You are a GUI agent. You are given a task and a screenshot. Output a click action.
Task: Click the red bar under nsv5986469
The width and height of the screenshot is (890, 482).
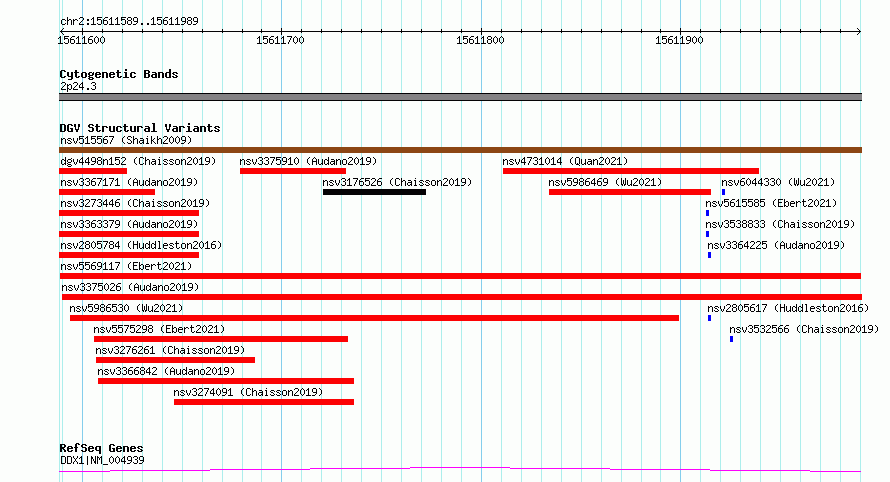[x=629, y=192]
